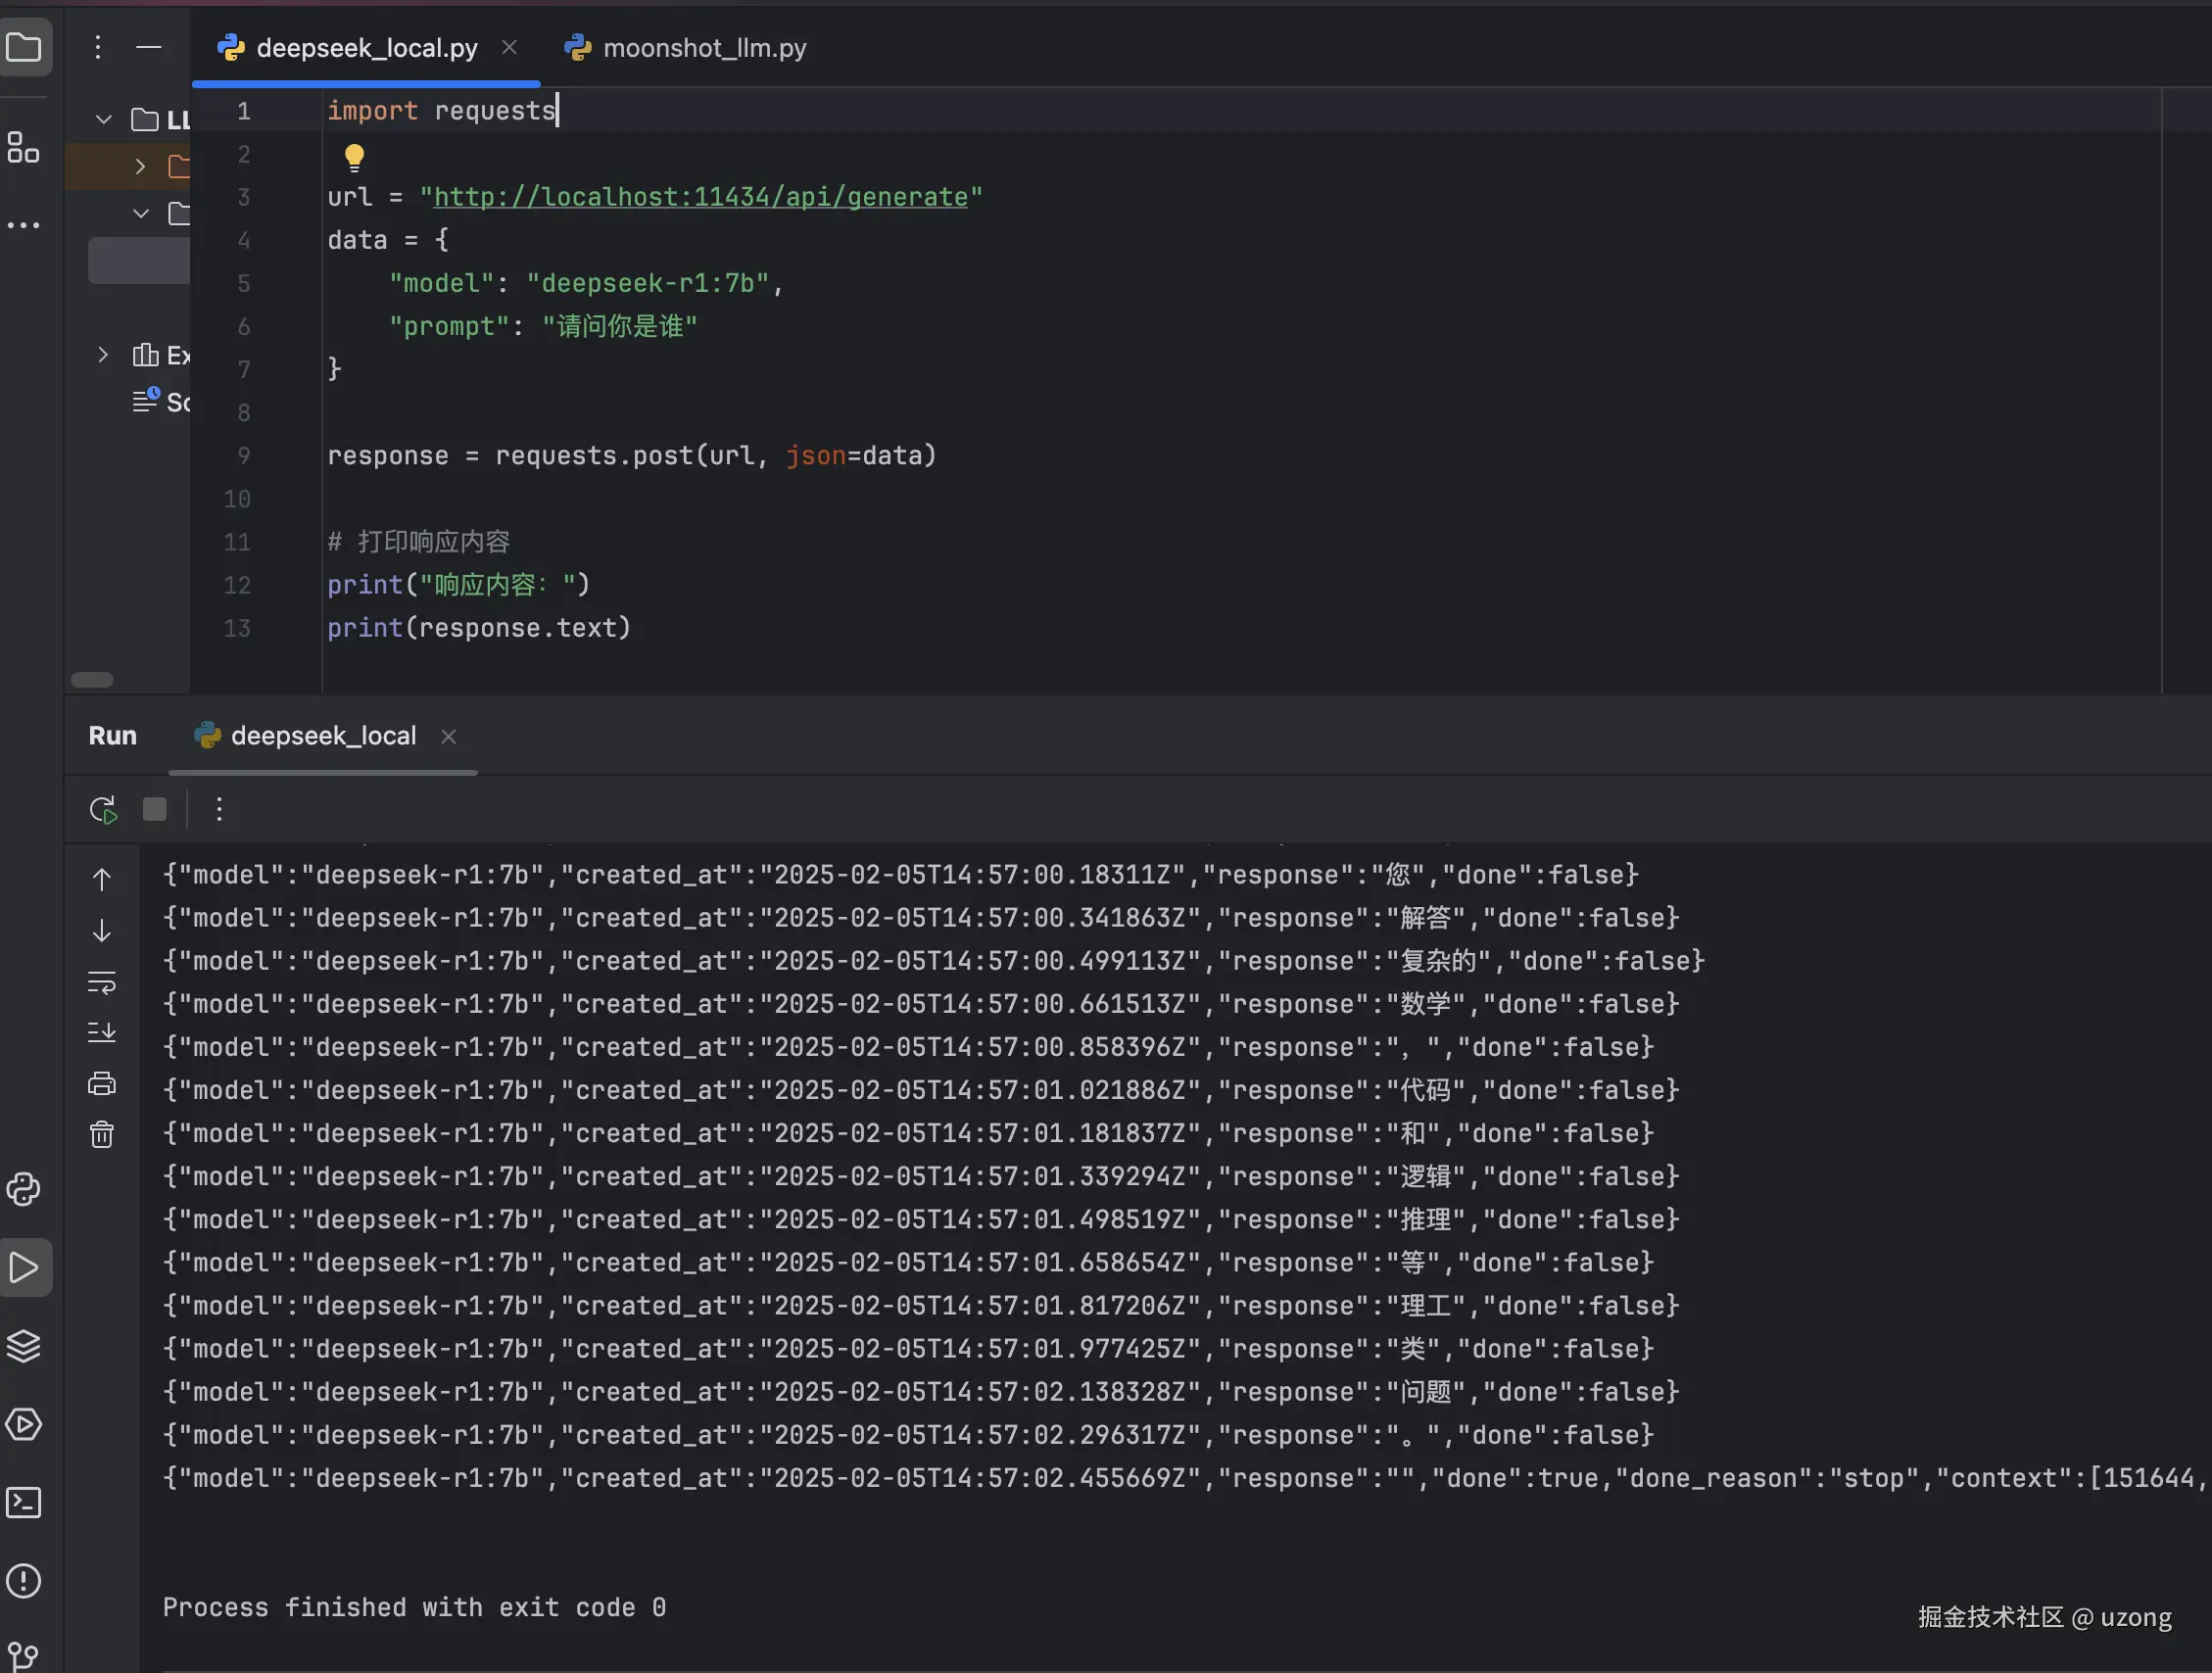
Task: Click the yellow intention lightbulb
Action: [354, 156]
